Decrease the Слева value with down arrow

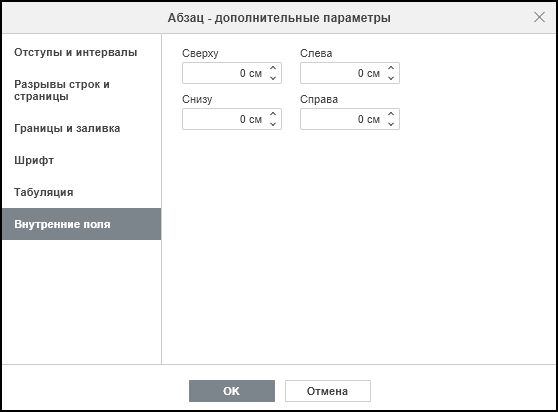pos(391,78)
